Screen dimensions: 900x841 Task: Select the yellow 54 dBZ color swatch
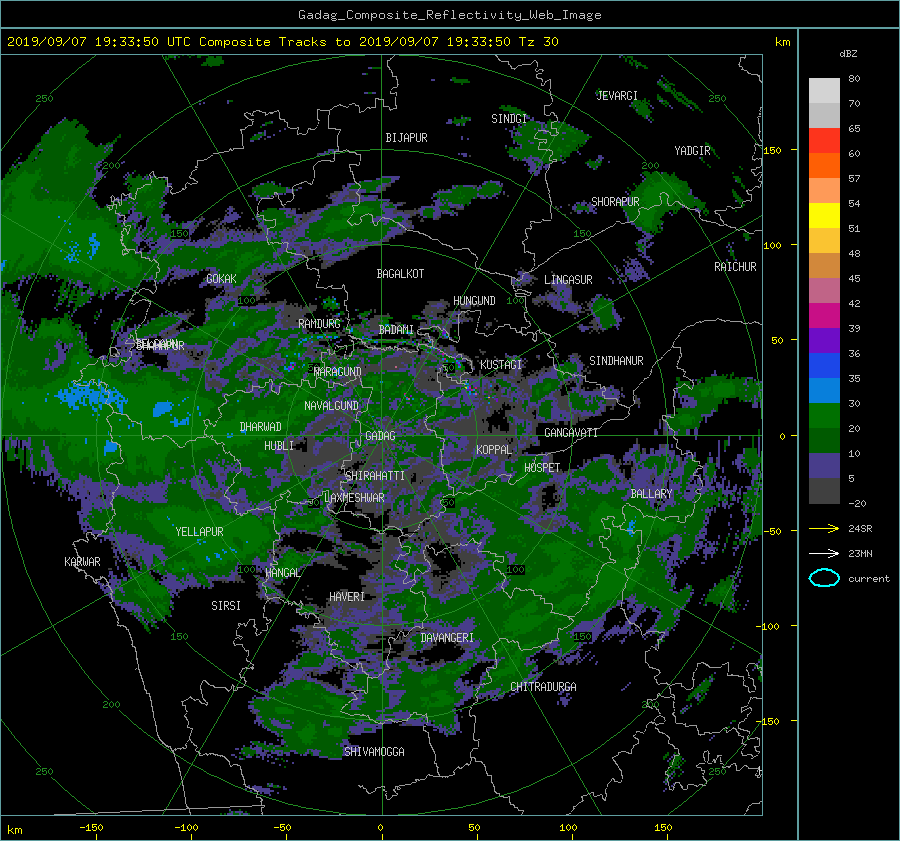[x=824, y=215]
